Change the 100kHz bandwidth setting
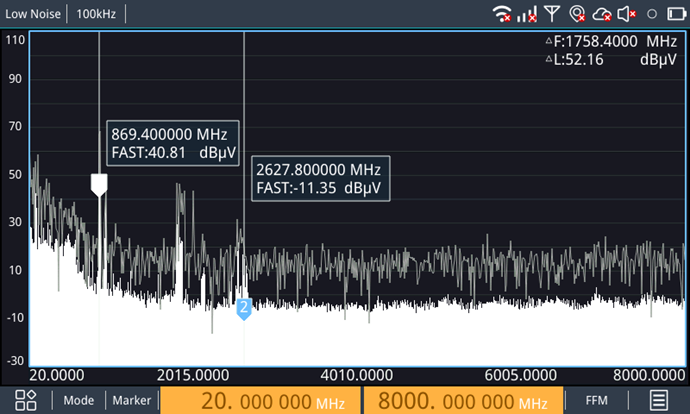Viewport: 690px width, 414px height. [96, 14]
